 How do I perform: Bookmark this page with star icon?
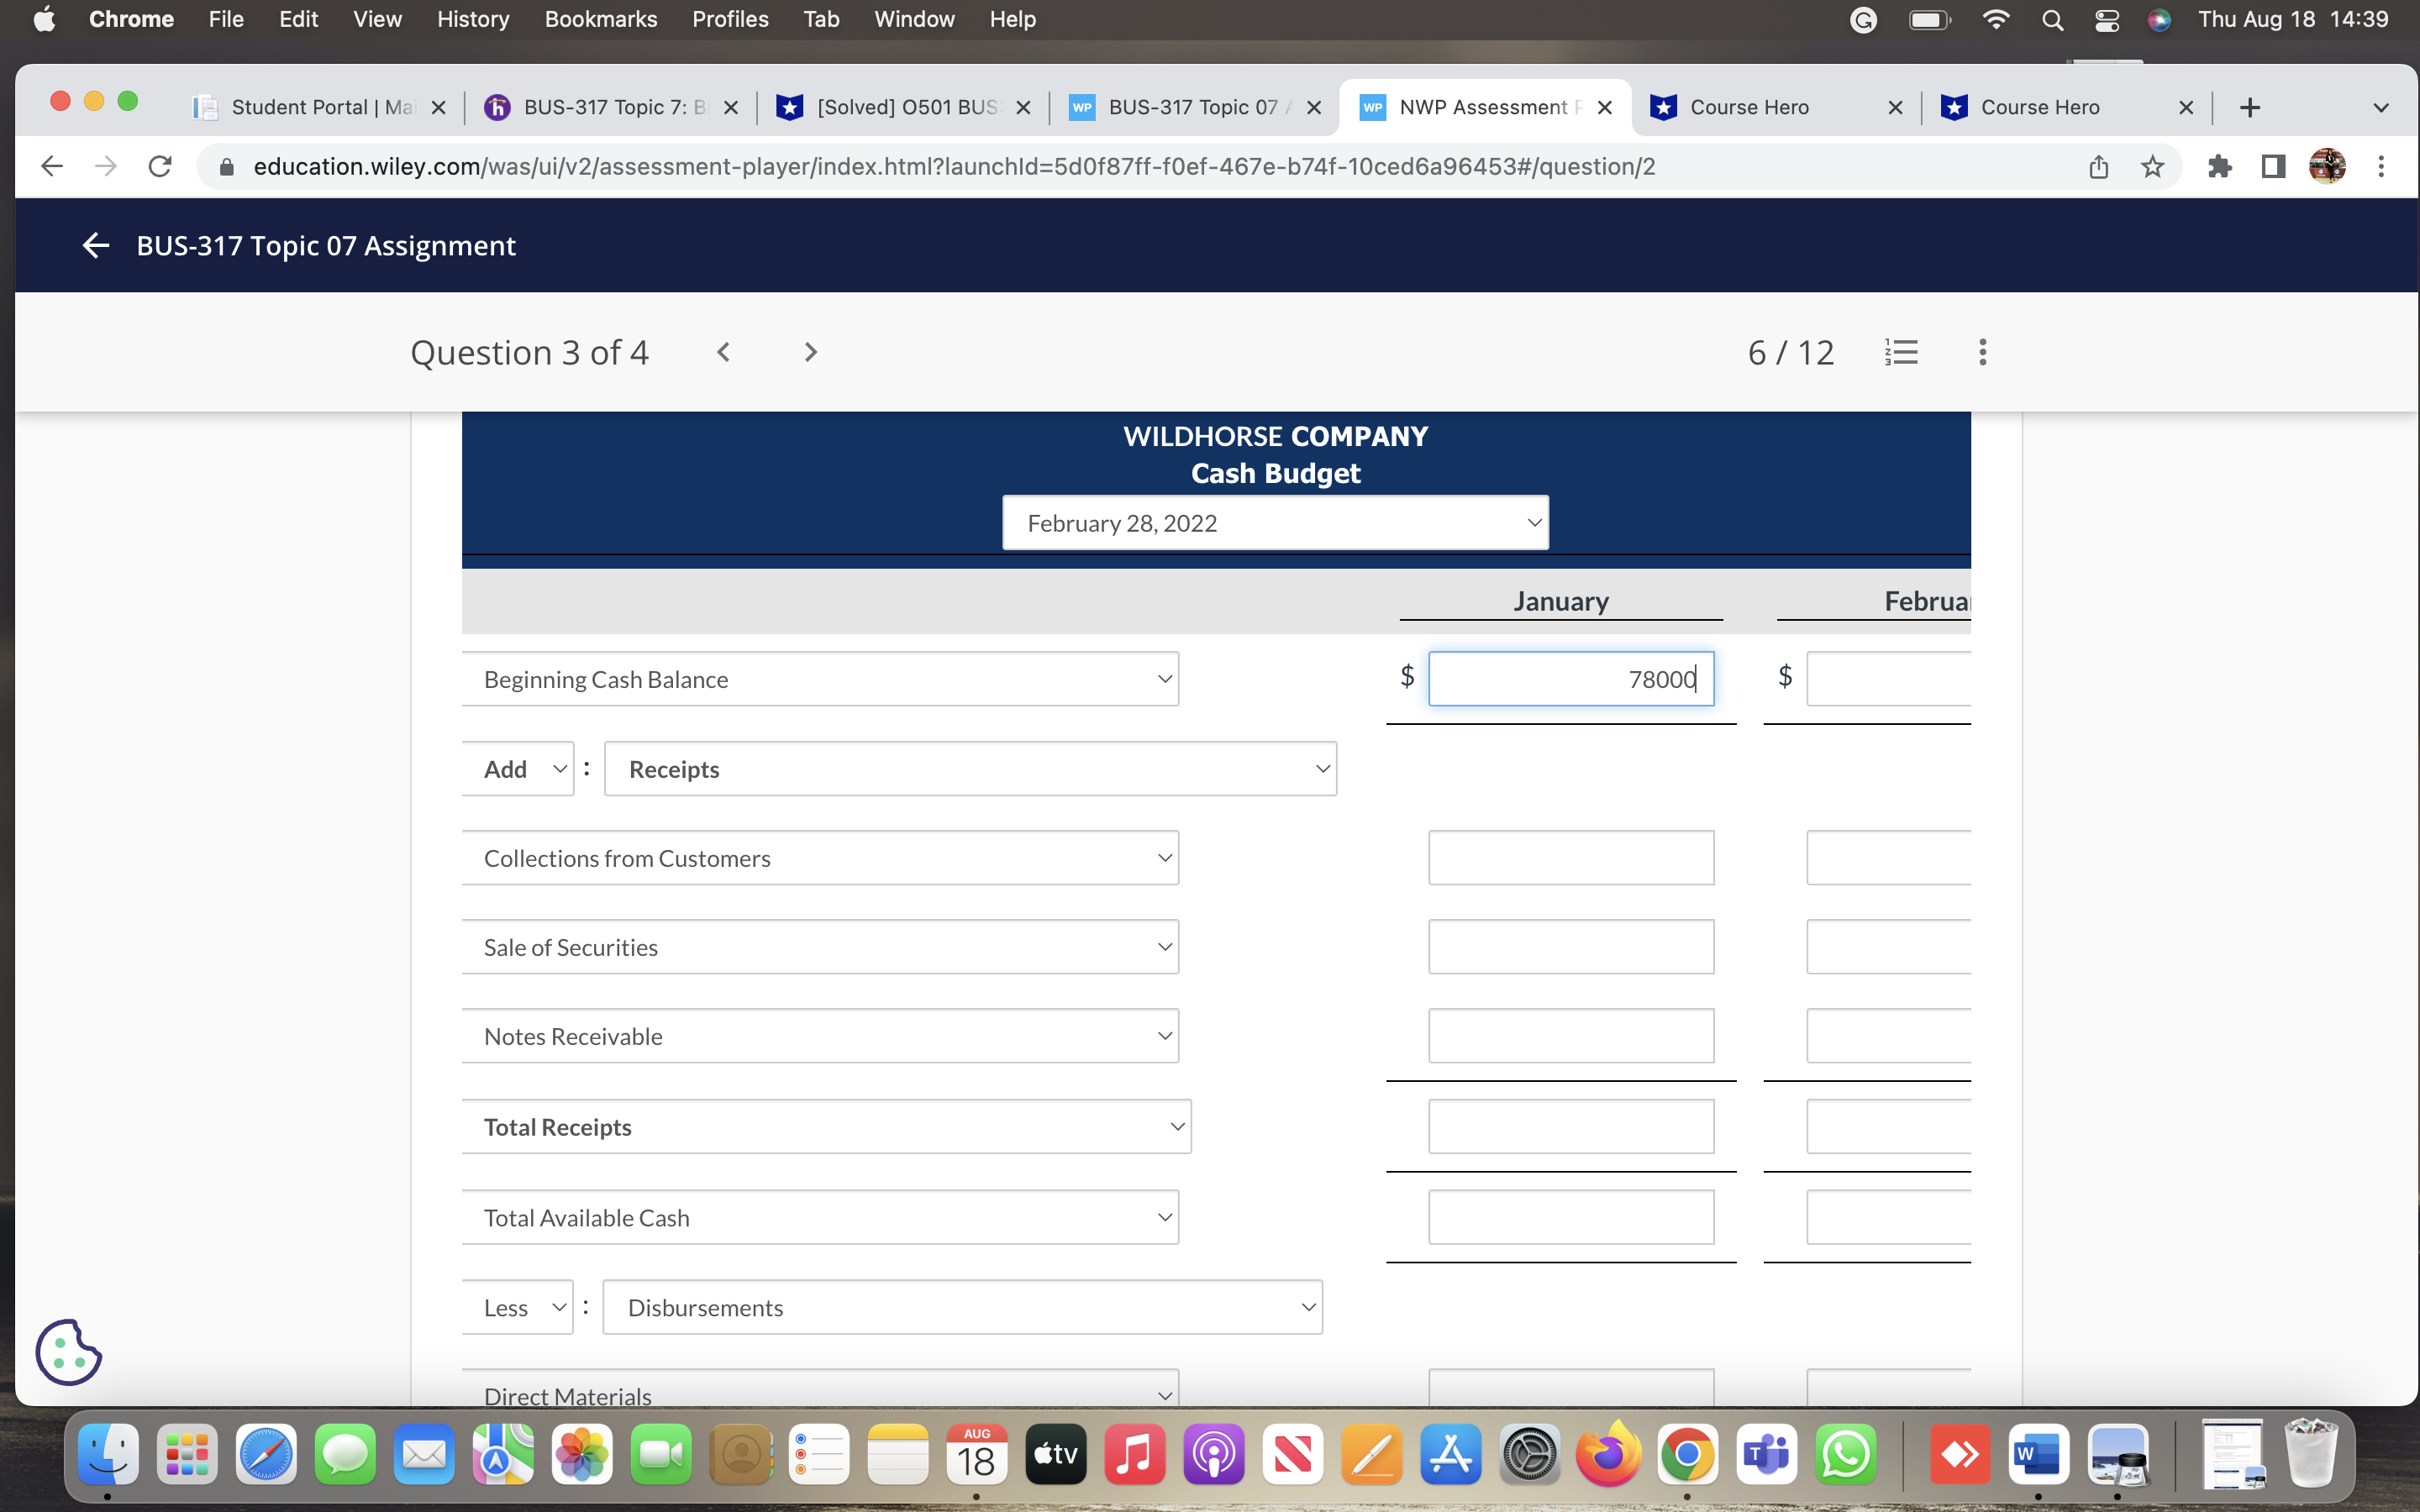[2152, 166]
